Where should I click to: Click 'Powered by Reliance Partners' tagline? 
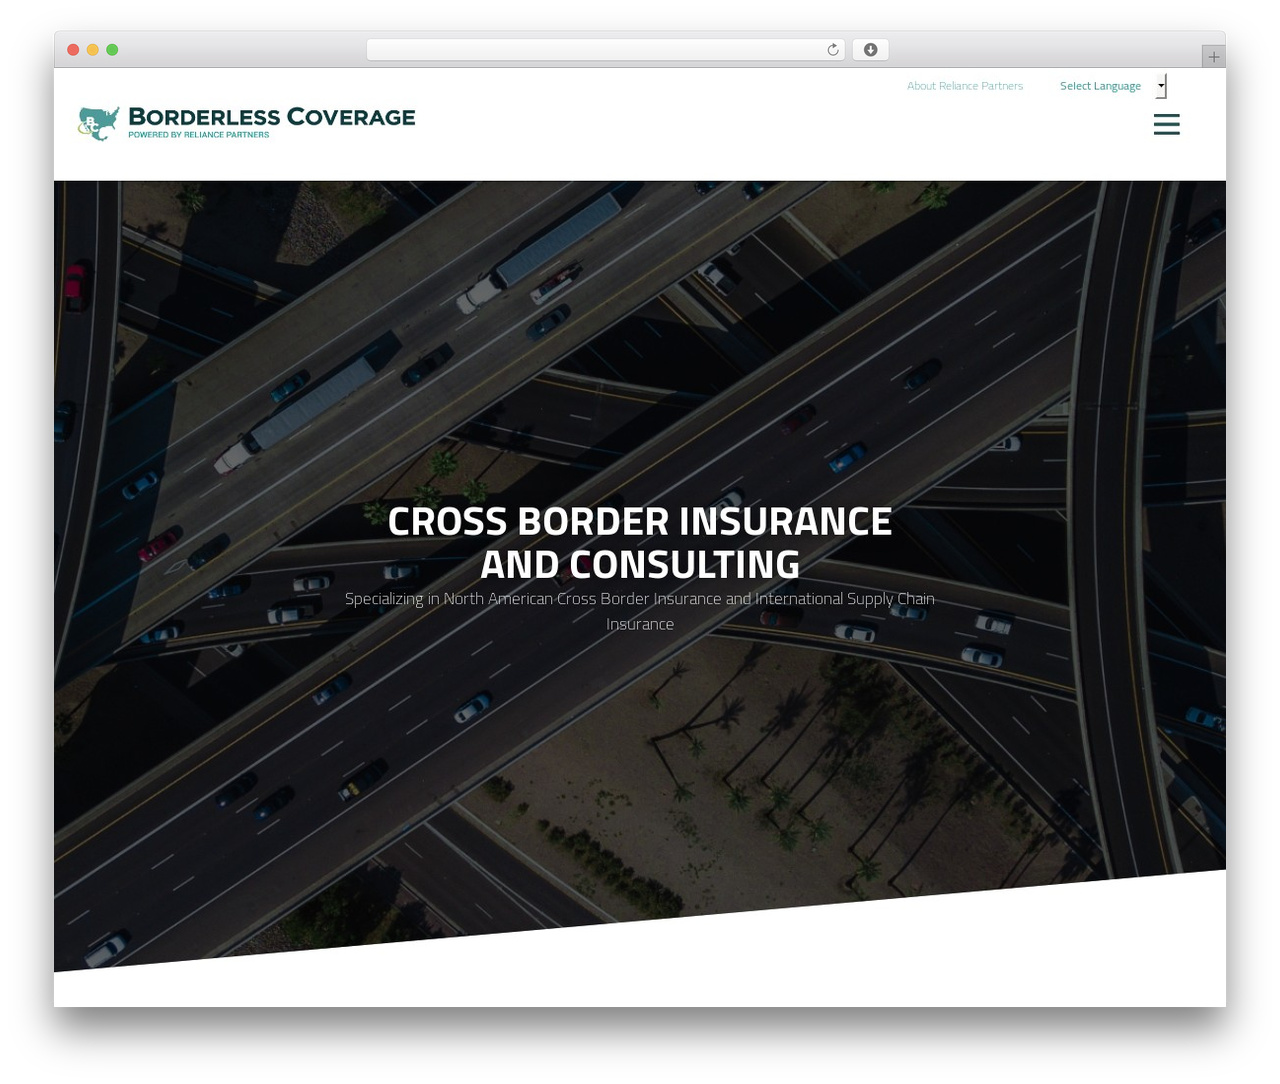pos(199,135)
